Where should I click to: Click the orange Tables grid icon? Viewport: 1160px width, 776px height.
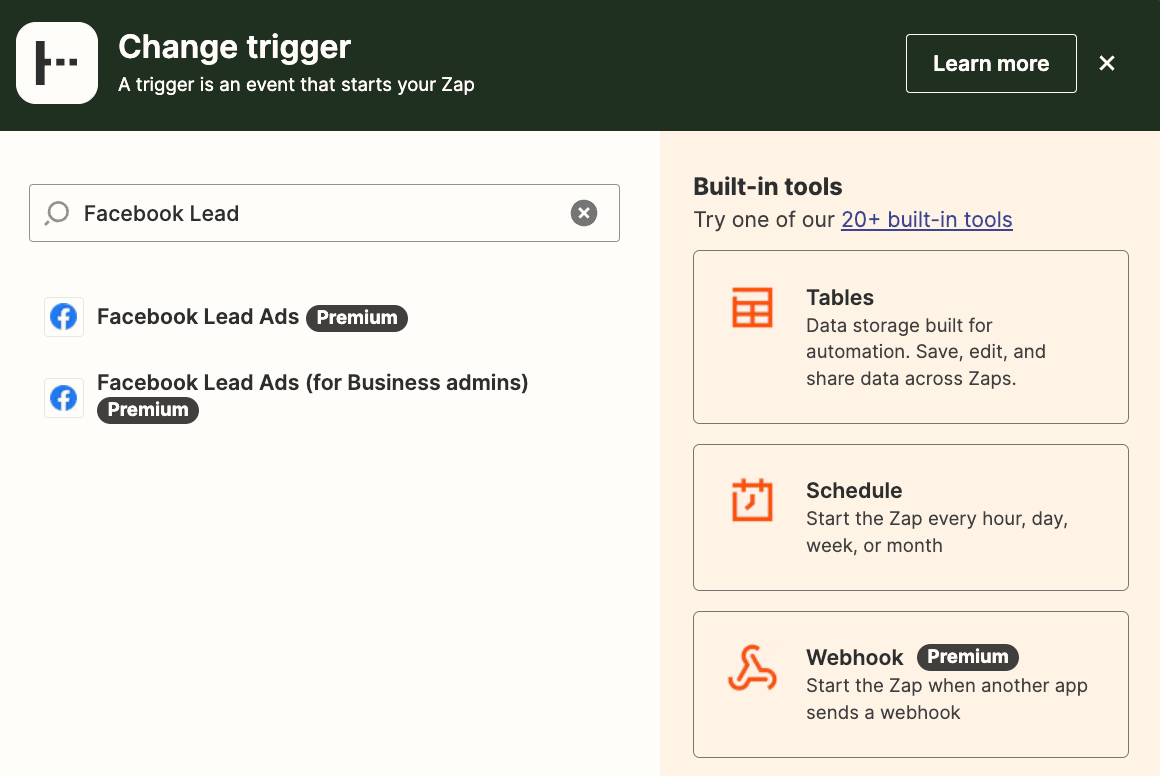pos(752,307)
